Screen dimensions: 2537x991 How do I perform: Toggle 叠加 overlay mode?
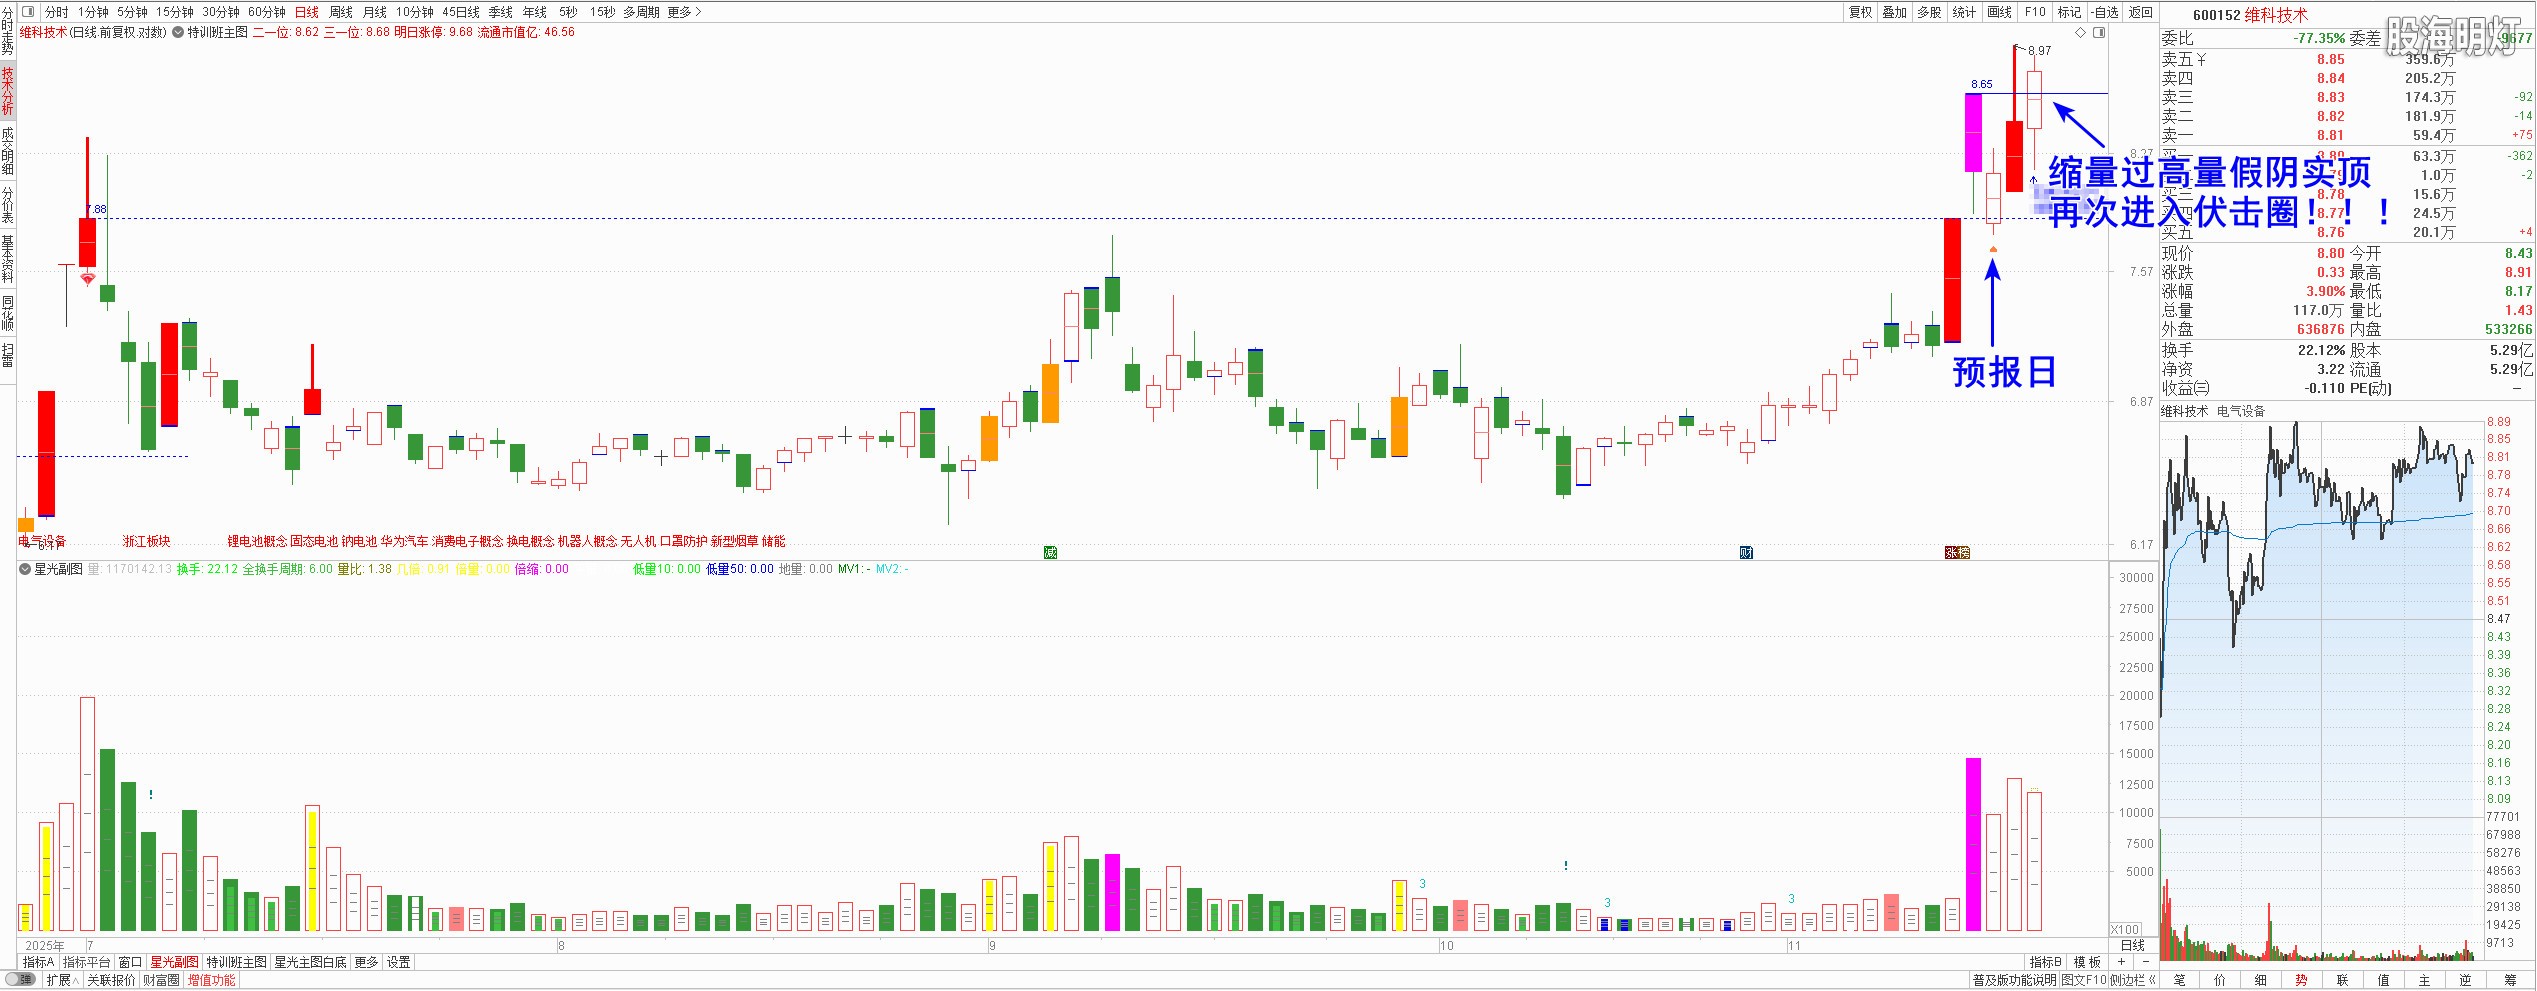click(1894, 12)
